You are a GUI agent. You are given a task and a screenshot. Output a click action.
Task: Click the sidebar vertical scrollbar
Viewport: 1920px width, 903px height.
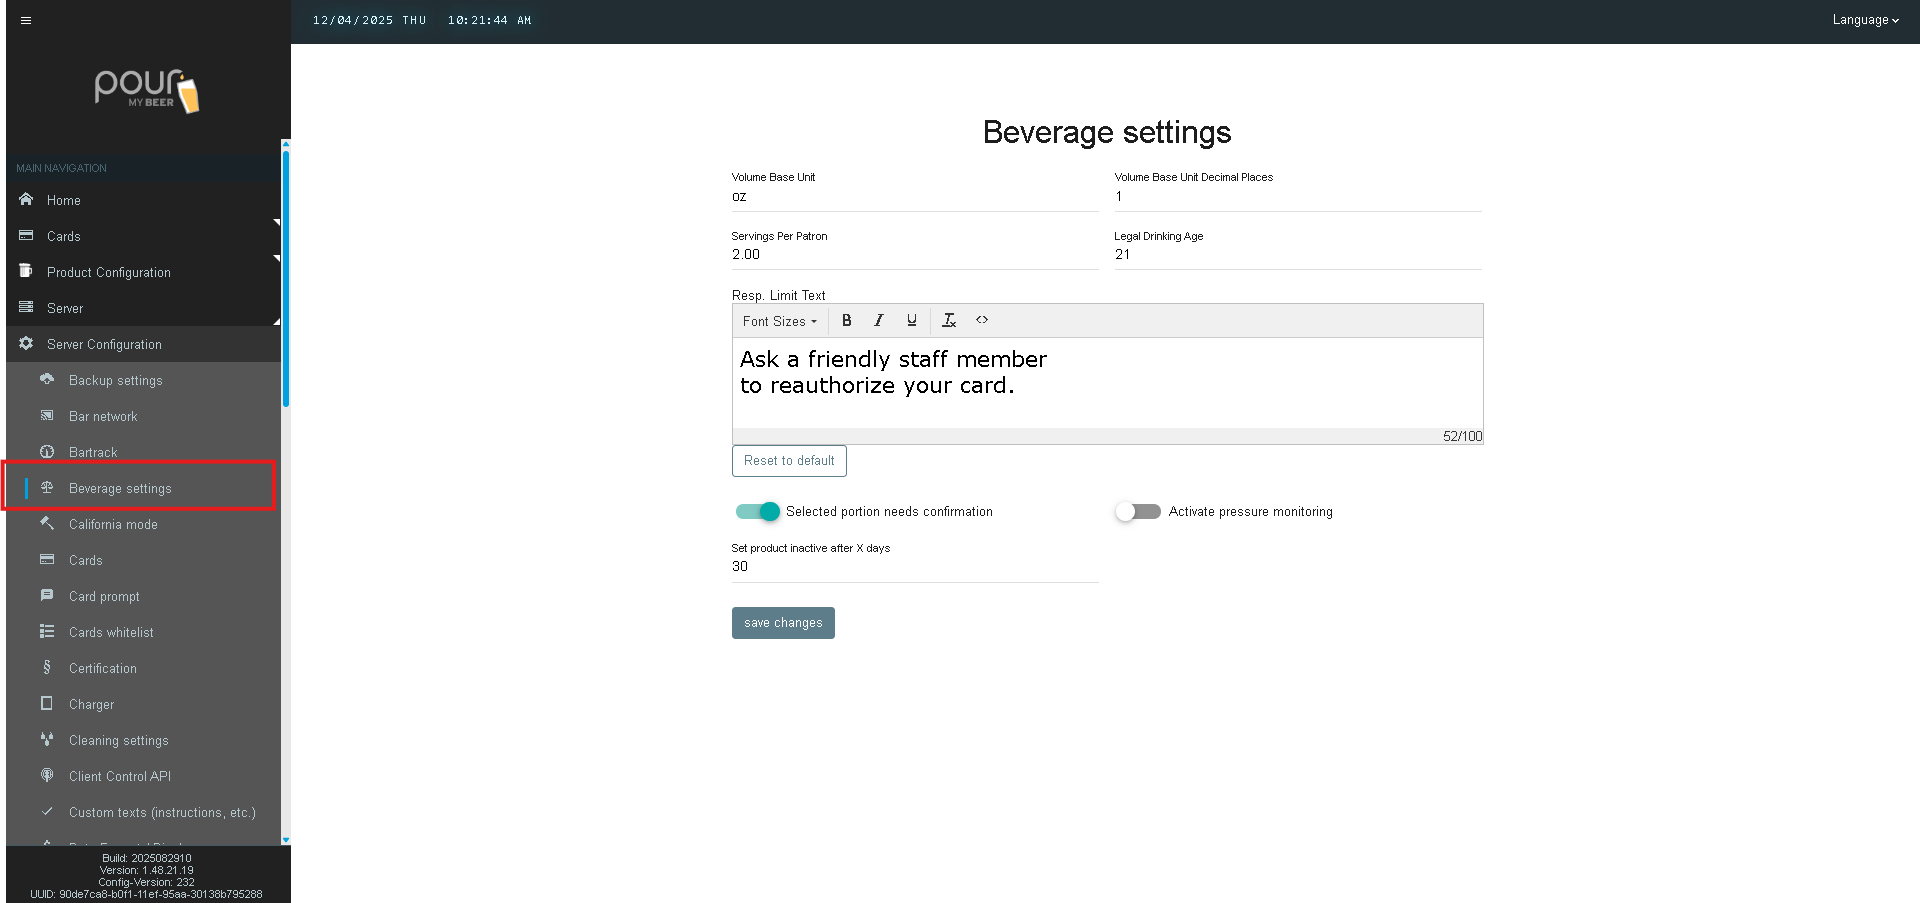click(x=286, y=280)
